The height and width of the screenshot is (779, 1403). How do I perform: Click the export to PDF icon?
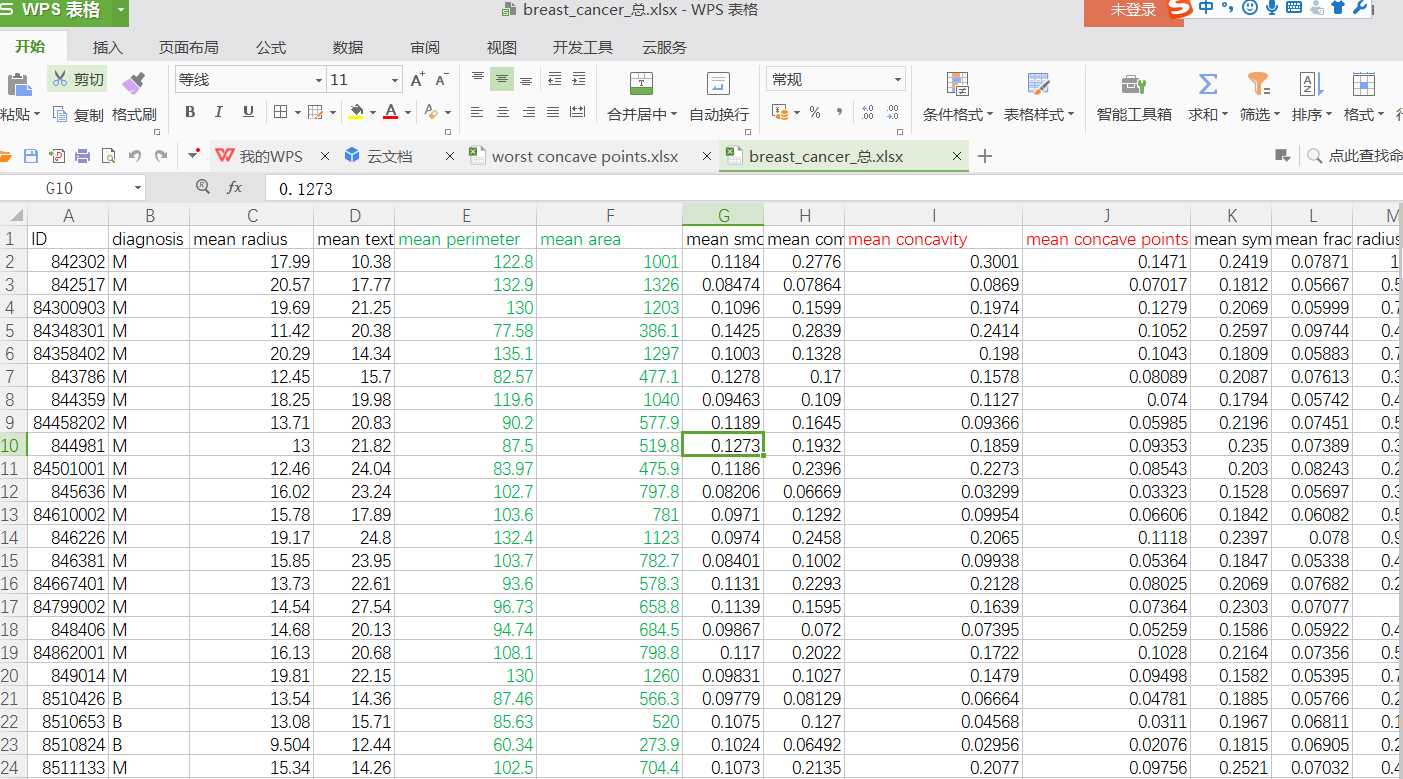coord(57,156)
